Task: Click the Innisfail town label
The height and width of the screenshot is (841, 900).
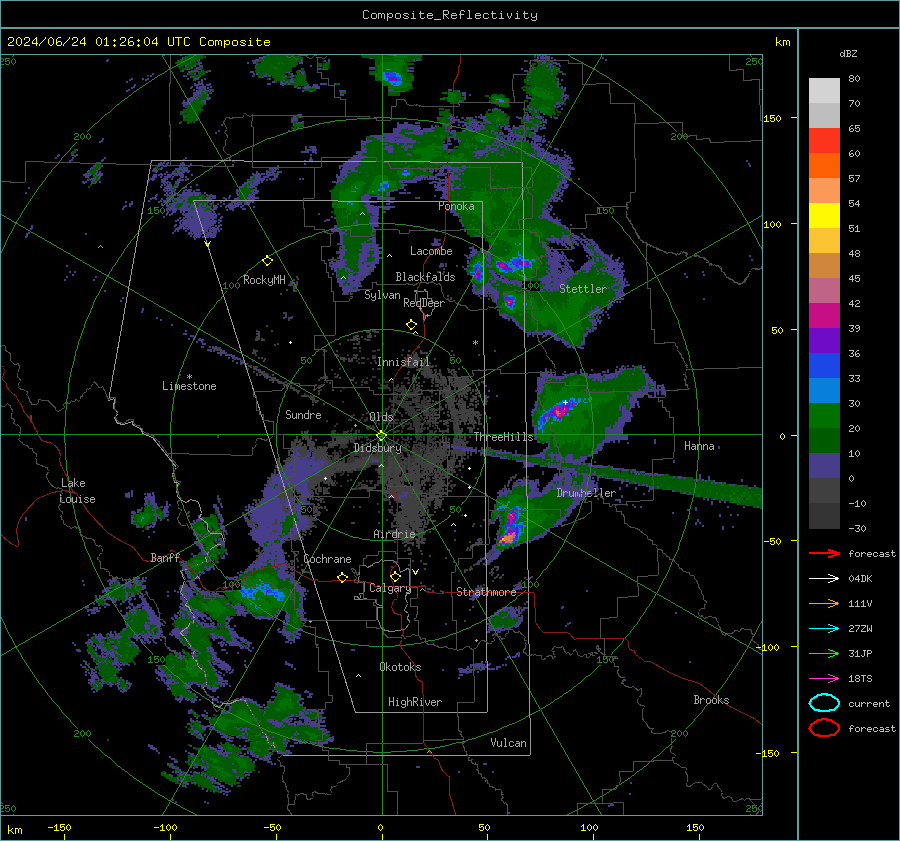Action: click(x=403, y=362)
